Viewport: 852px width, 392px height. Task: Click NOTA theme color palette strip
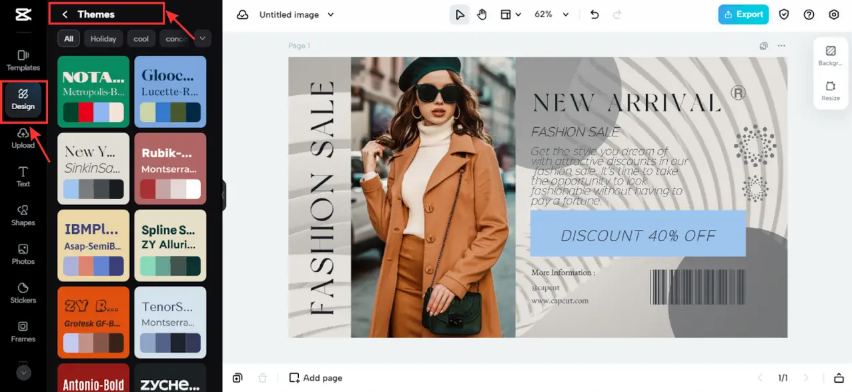93,113
